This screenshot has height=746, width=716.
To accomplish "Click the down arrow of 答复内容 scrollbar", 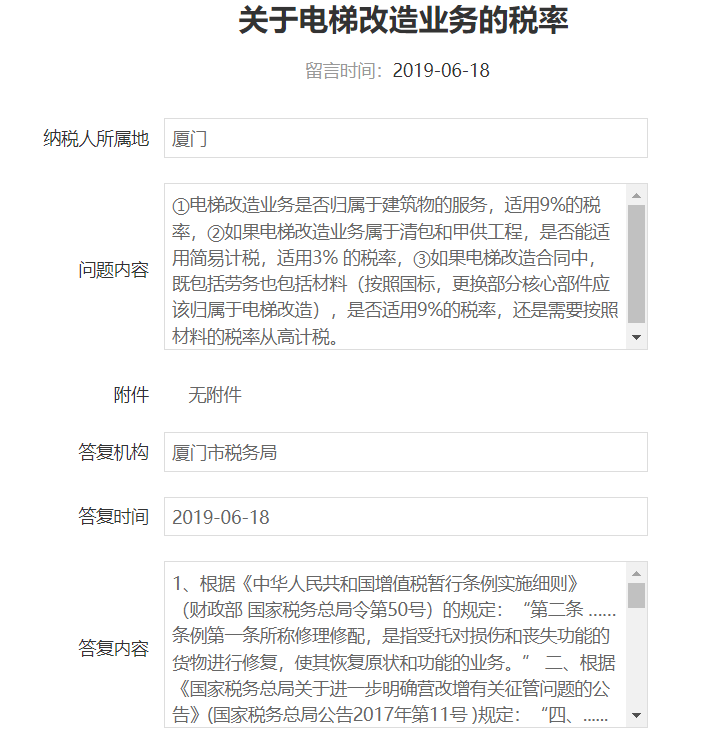I will point(636,716).
